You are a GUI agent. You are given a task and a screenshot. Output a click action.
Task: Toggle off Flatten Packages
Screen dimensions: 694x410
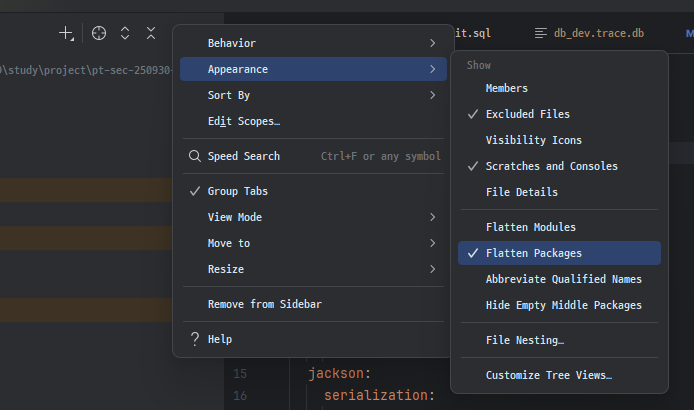click(559, 253)
